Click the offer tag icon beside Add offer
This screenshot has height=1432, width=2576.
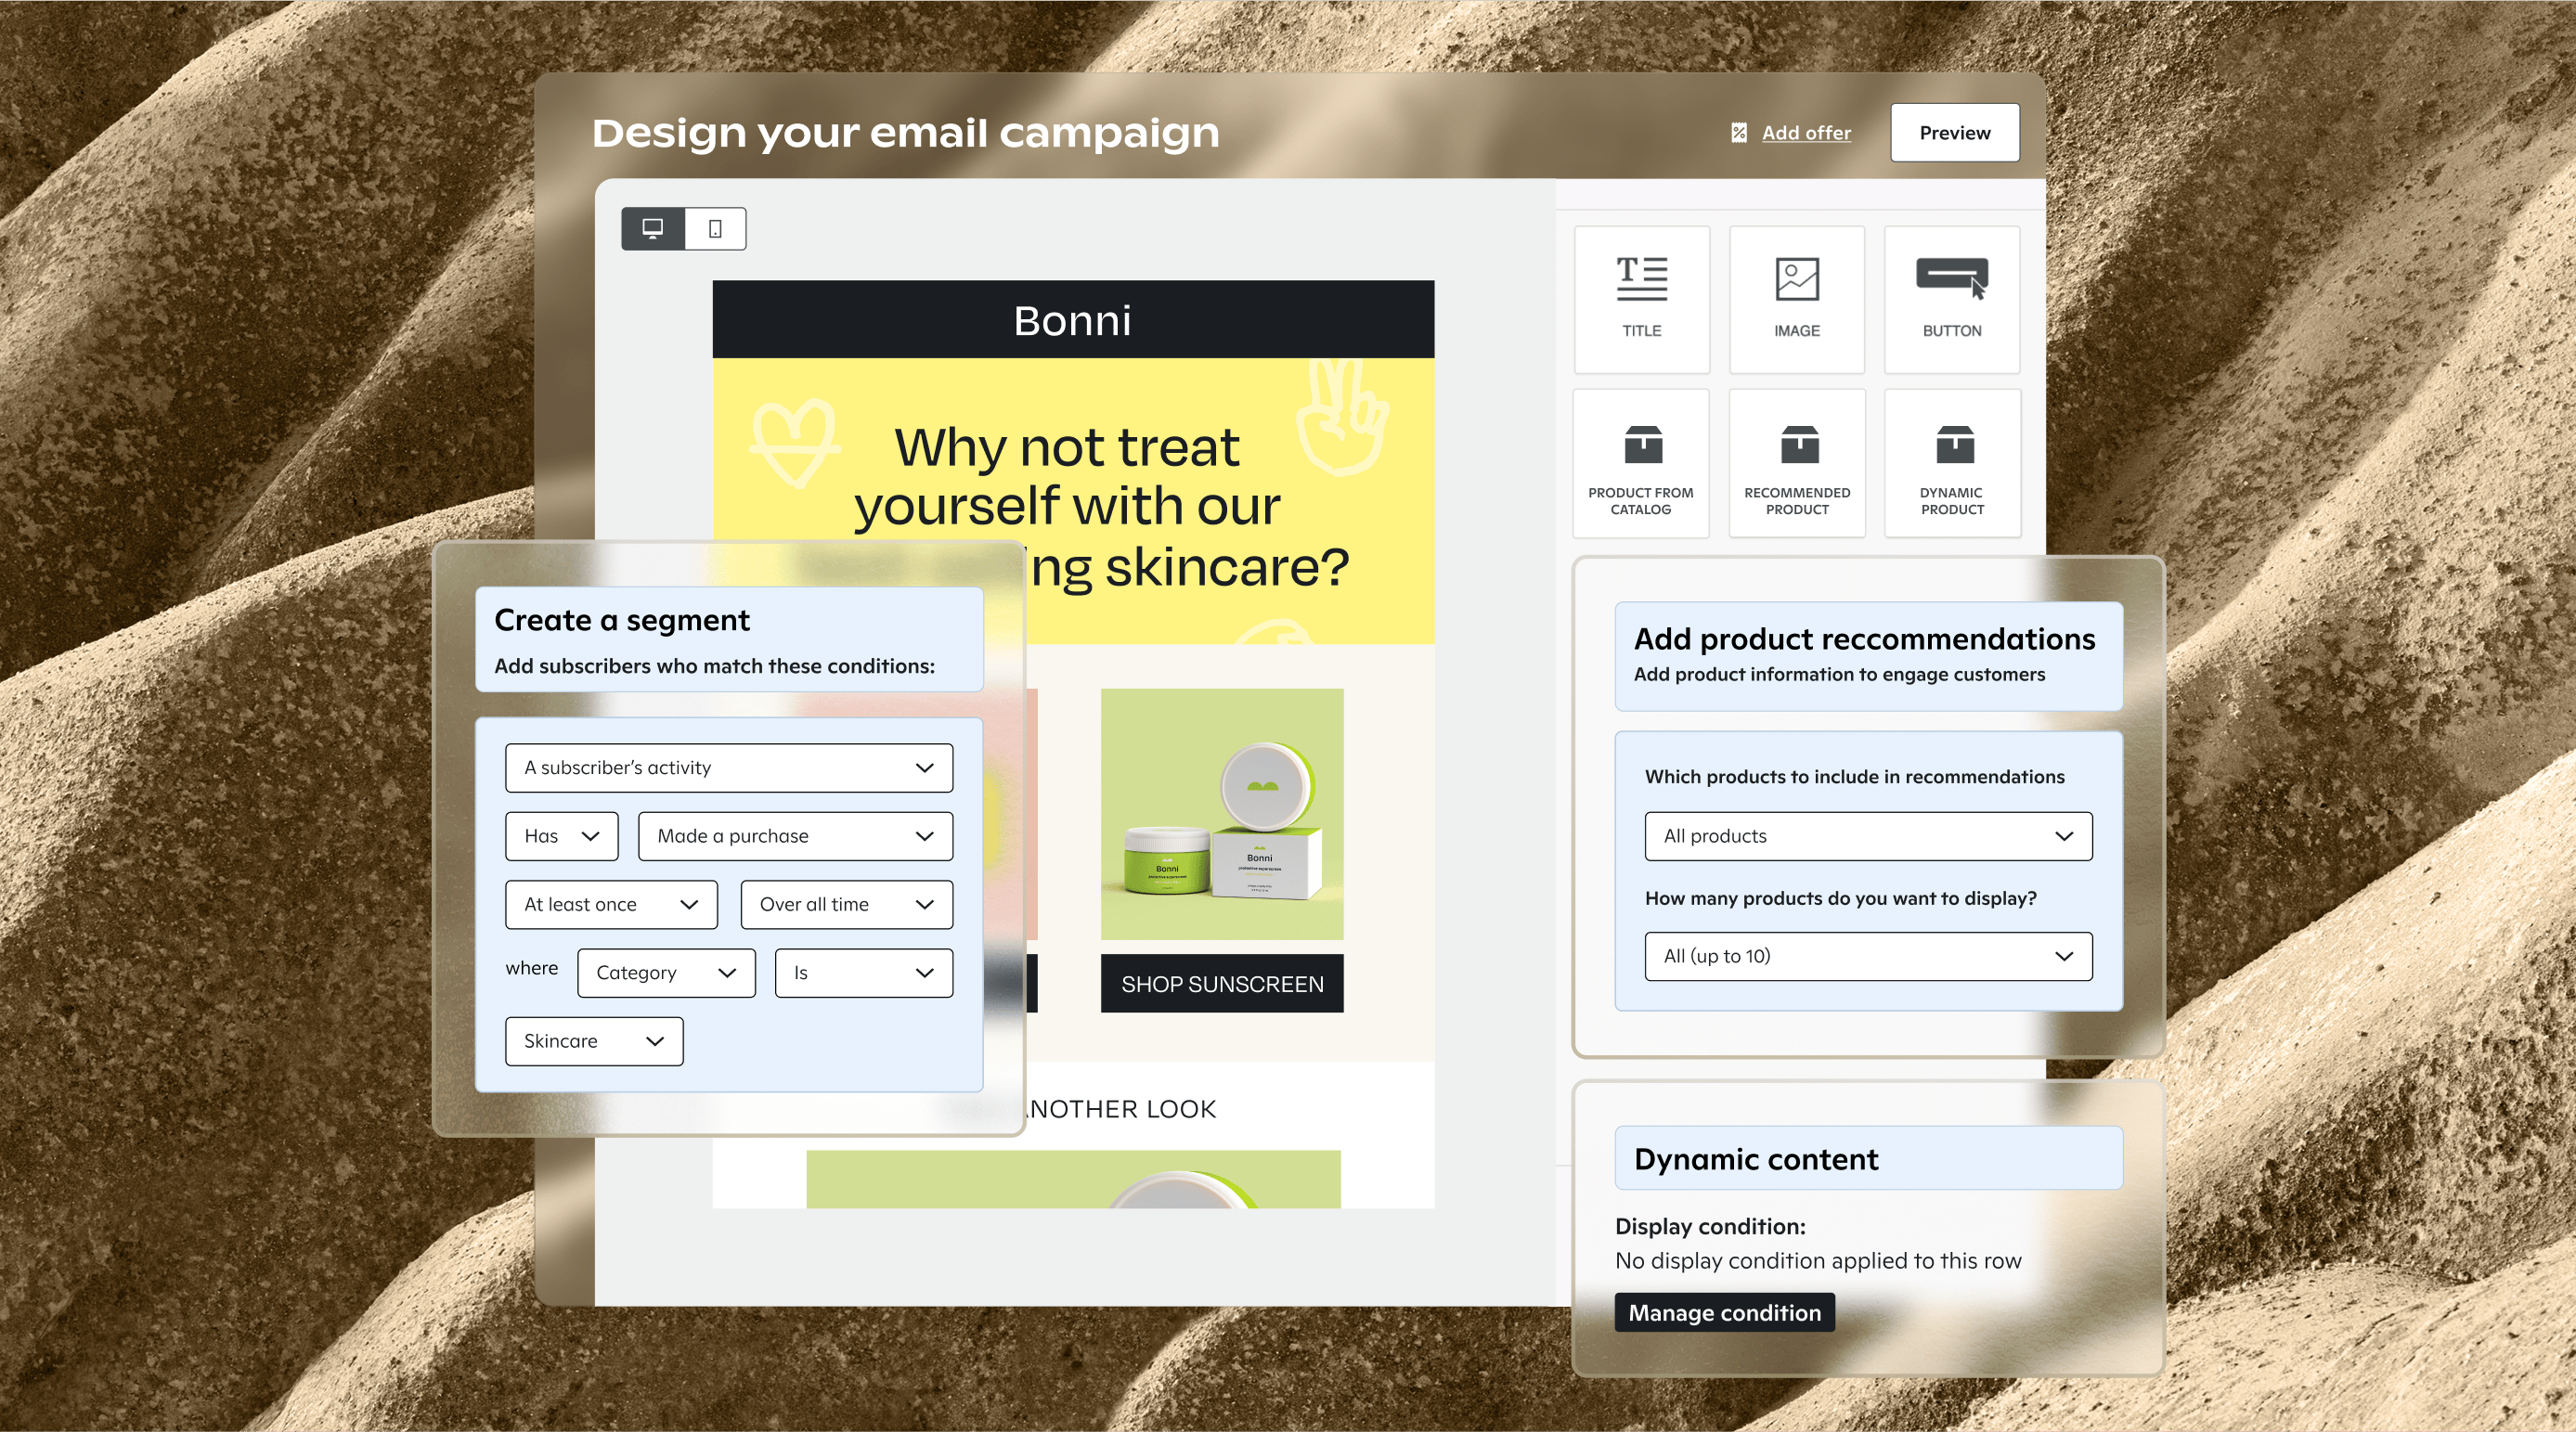click(x=1739, y=133)
